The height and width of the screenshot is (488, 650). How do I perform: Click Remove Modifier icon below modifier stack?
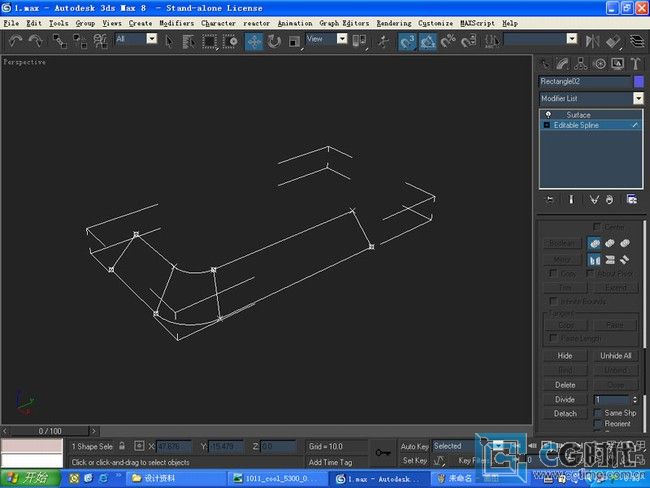point(609,200)
